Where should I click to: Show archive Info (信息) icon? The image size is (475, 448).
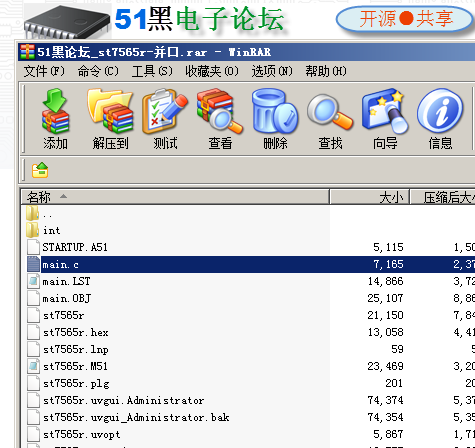(440, 111)
